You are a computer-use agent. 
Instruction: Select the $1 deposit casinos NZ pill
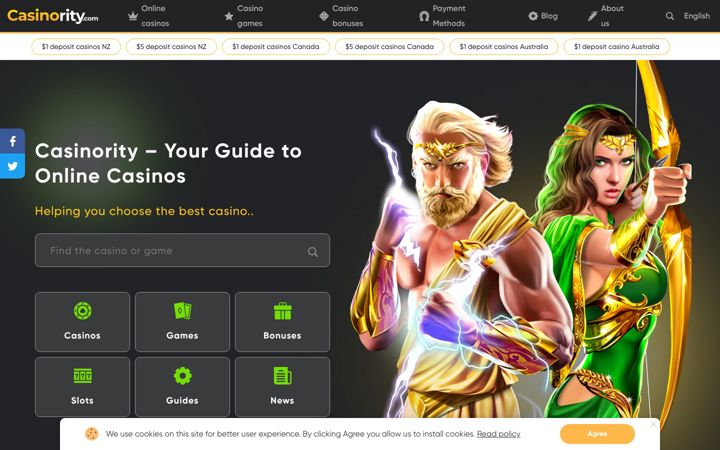coord(76,46)
